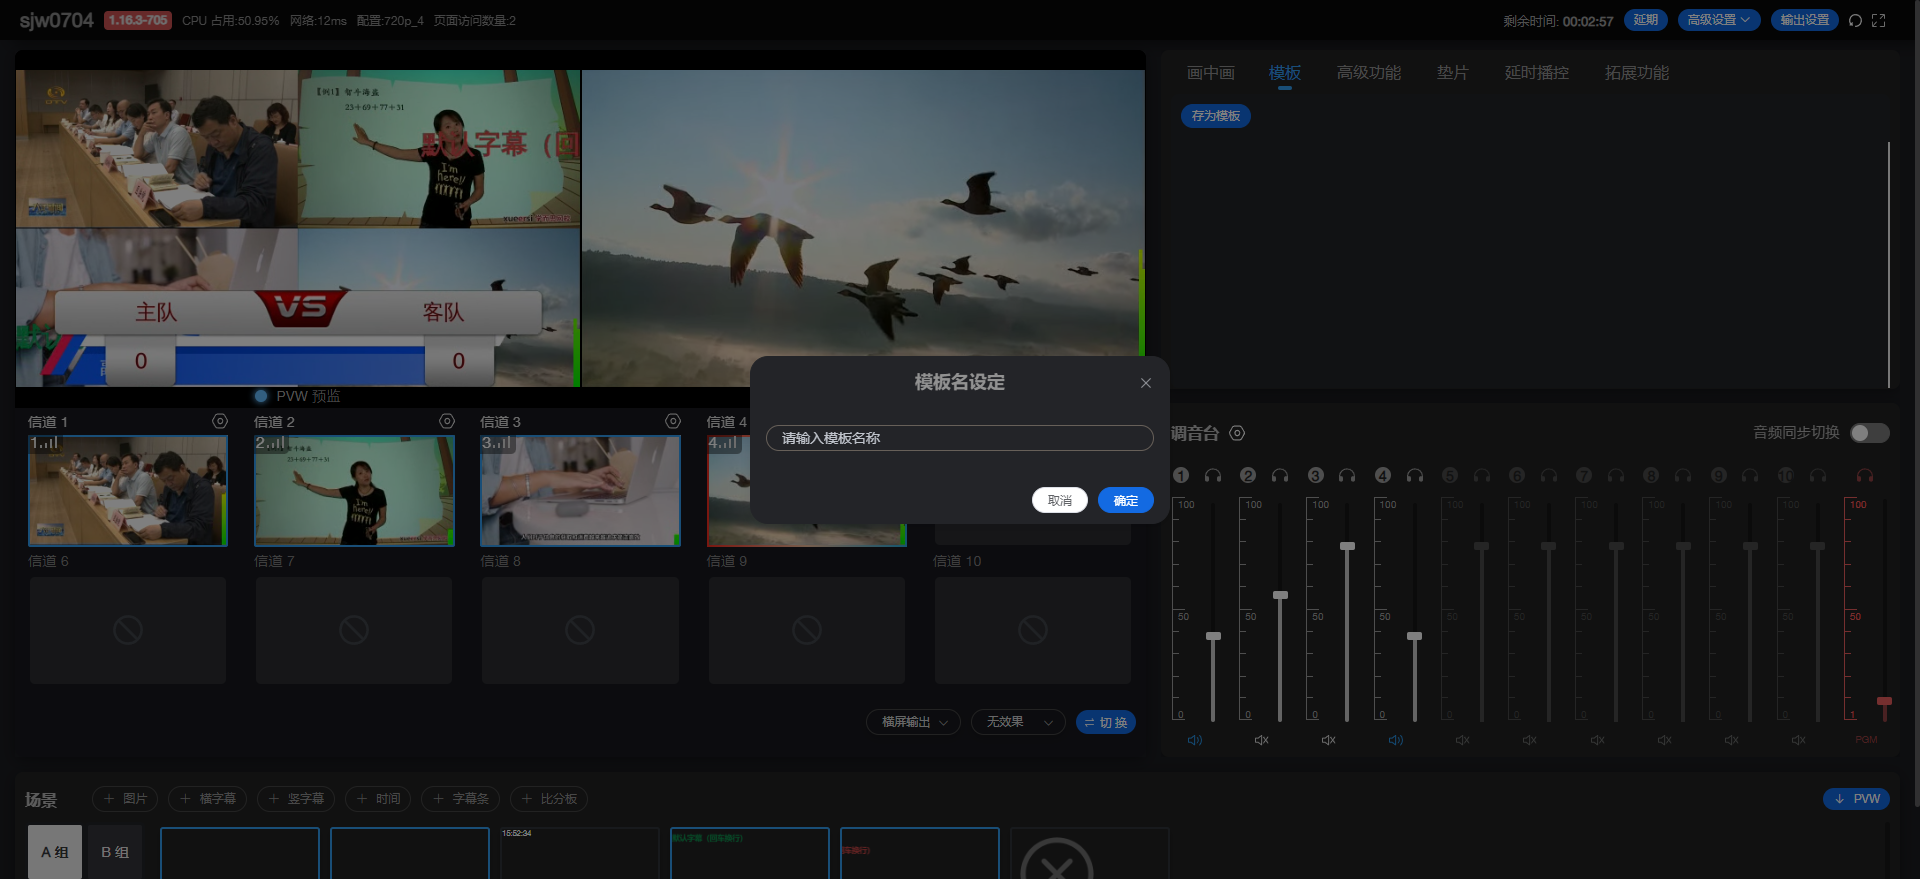Mute channel 1 speaker icon
The height and width of the screenshot is (879, 1920).
pos(1195,740)
